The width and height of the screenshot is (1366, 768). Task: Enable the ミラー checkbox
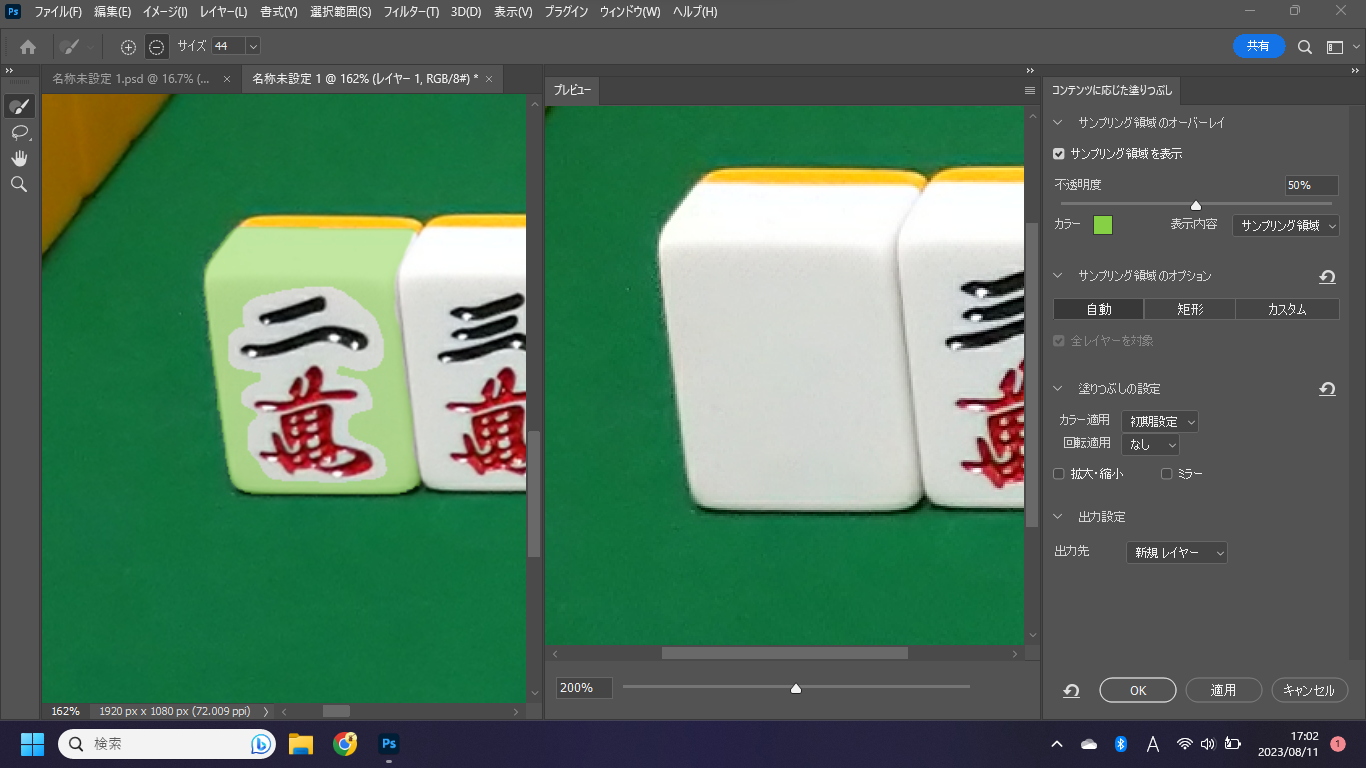(x=1166, y=474)
